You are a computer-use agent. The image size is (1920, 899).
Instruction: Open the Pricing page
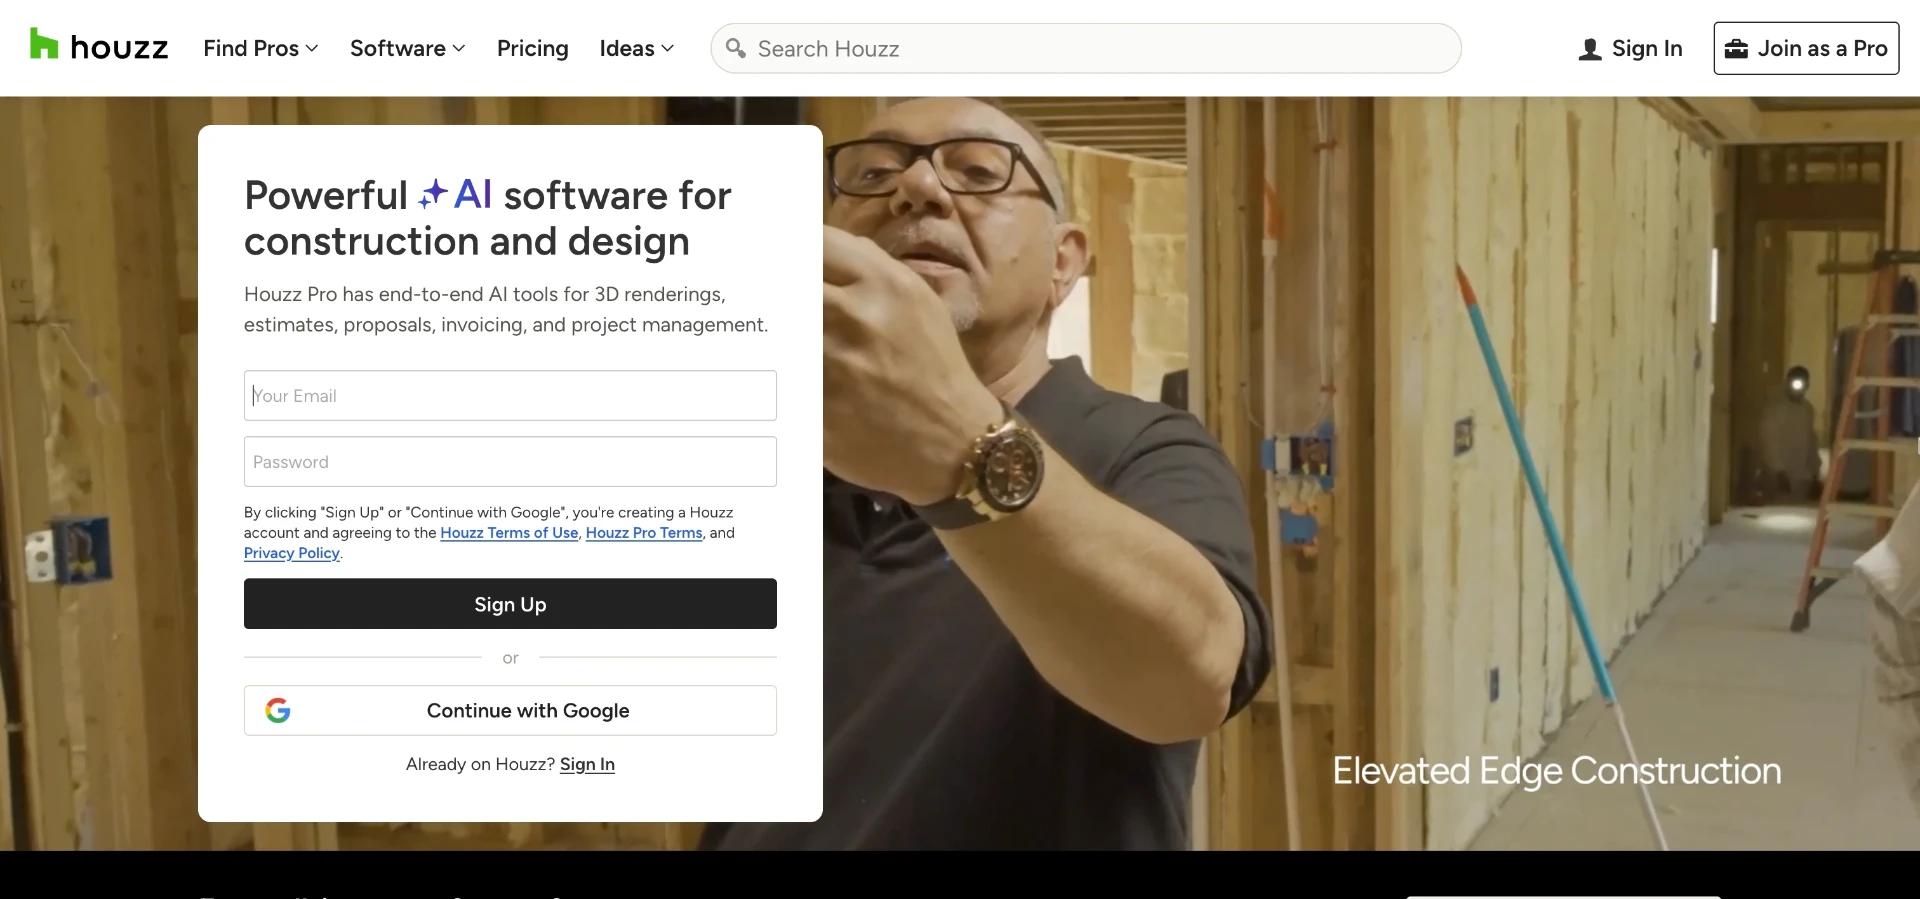click(x=533, y=48)
